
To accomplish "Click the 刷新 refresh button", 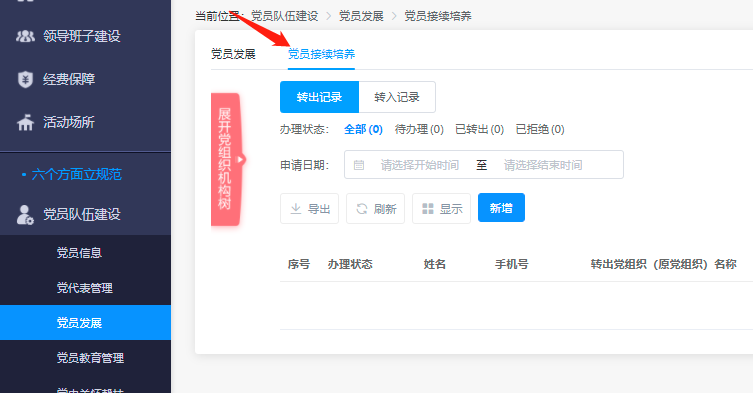I will (x=376, y=209).
